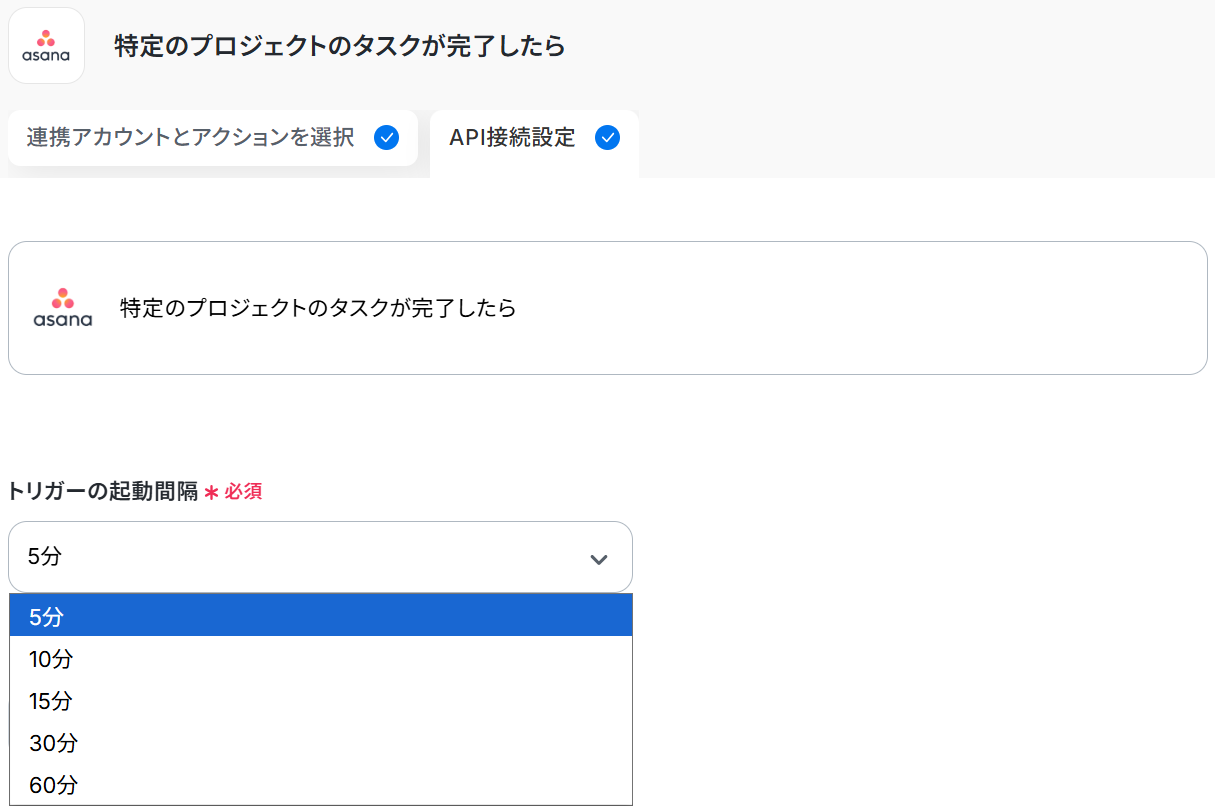
Task: Click the asana wordmark under the header logo
Action: (46, 56)
